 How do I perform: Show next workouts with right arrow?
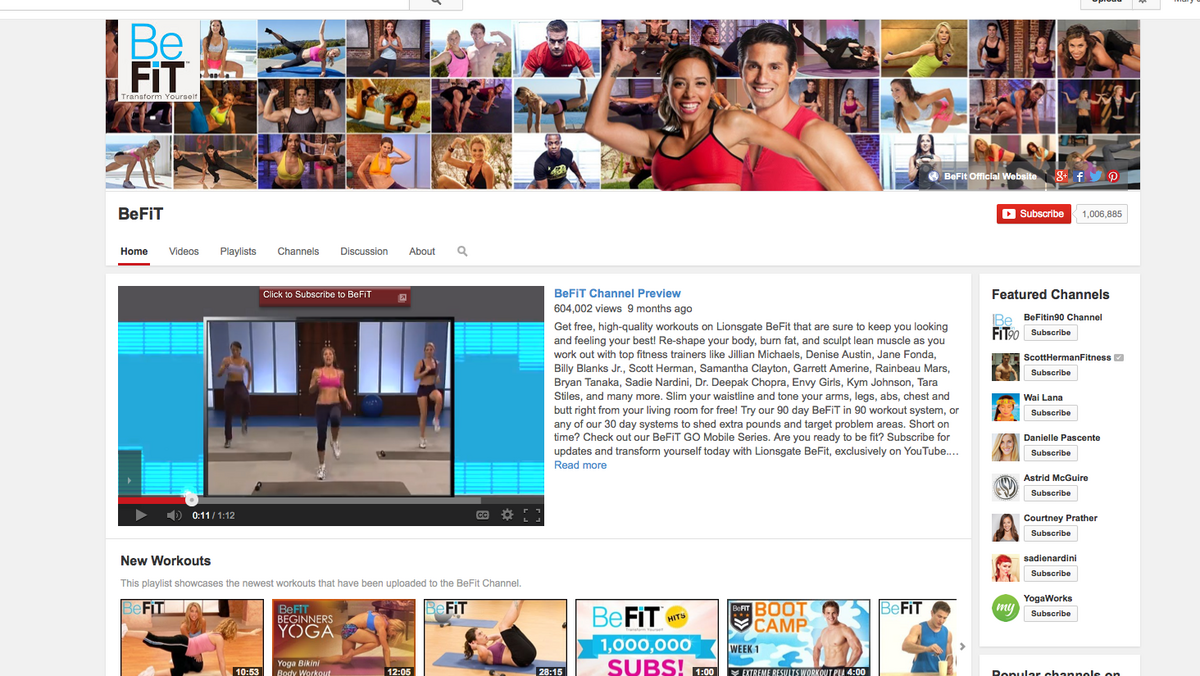click(x=962, y=646)
